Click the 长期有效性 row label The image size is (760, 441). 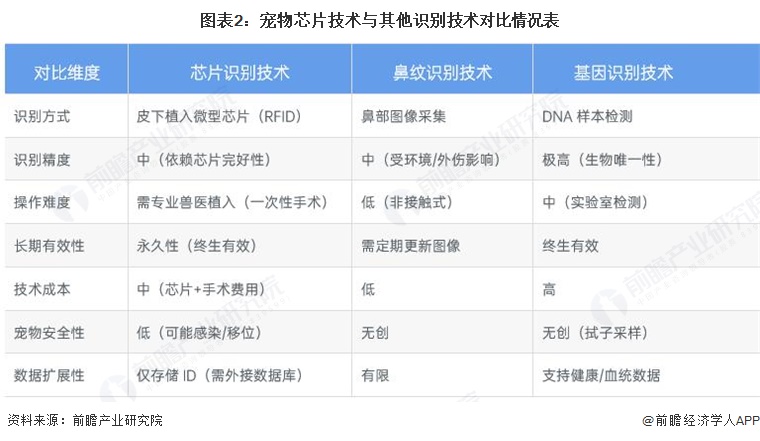[x=49, y=246]
